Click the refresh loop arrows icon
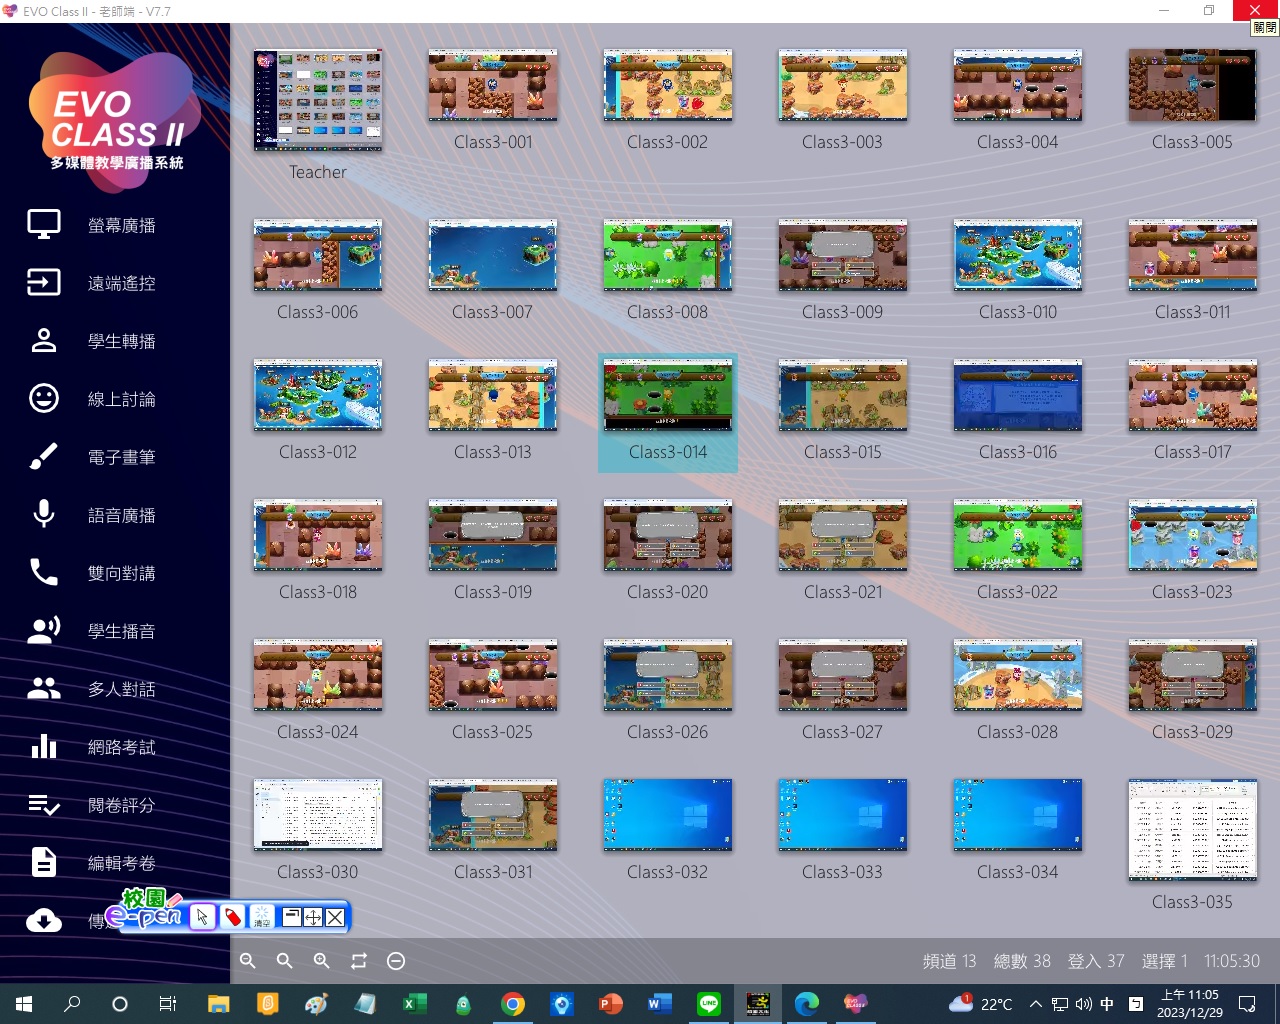This screenshot has height=1024, width=1280. pyautogui.click(x=359, y=961)
